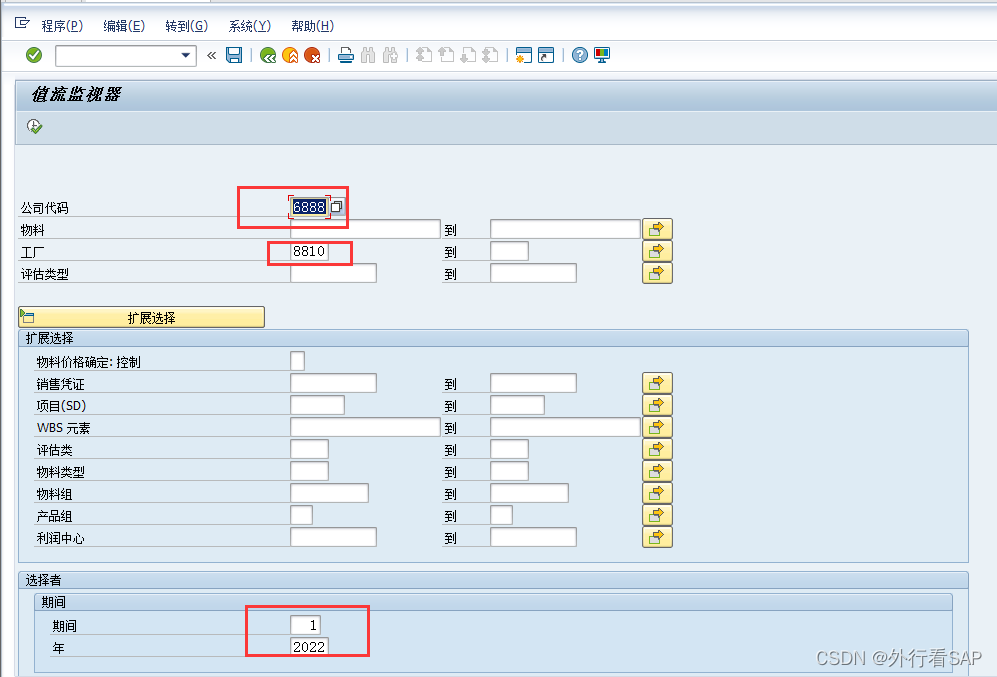Open multiple selection for 物料类型
The height and width of the screenshot is (677, 997).
pyautogui.click(x=657, y=471)
